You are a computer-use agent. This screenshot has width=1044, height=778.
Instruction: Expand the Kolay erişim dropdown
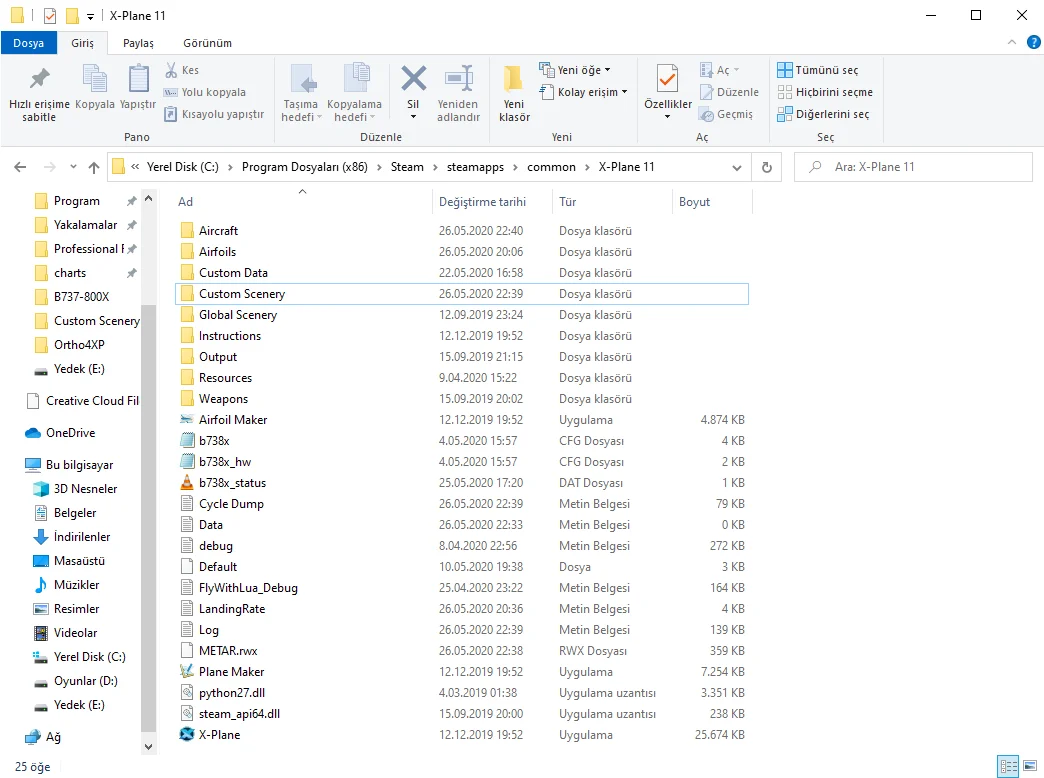(624, 92)
